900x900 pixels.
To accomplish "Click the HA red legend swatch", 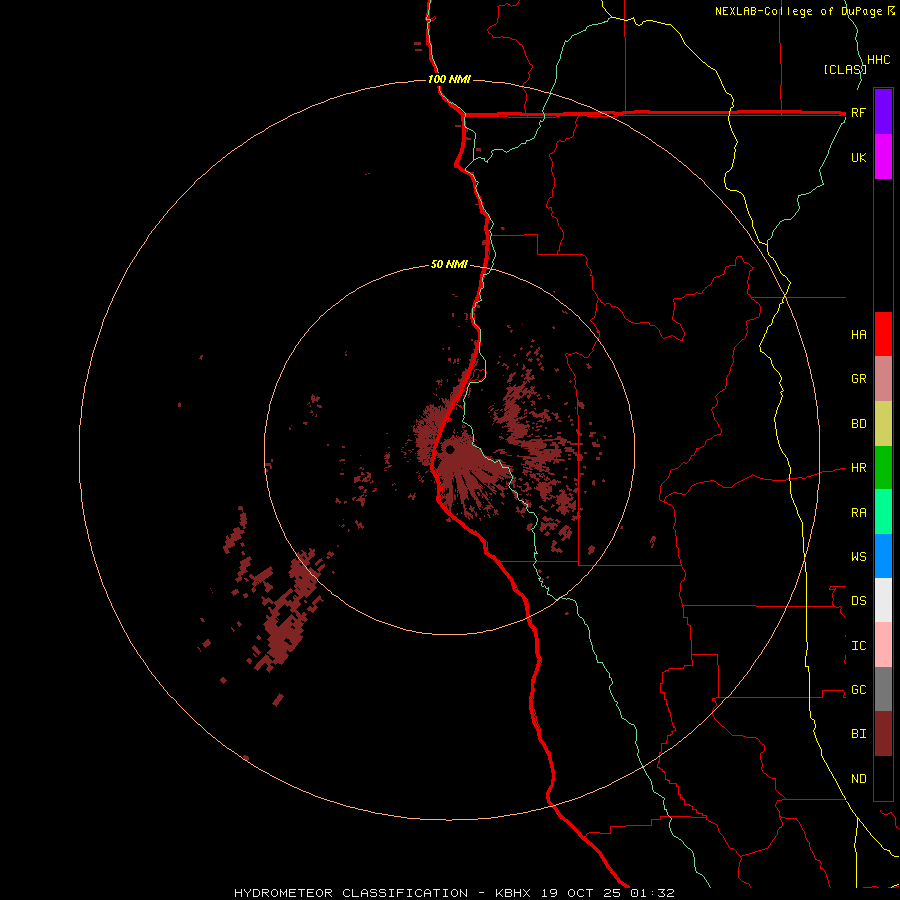I will click(x=883, y=334).
